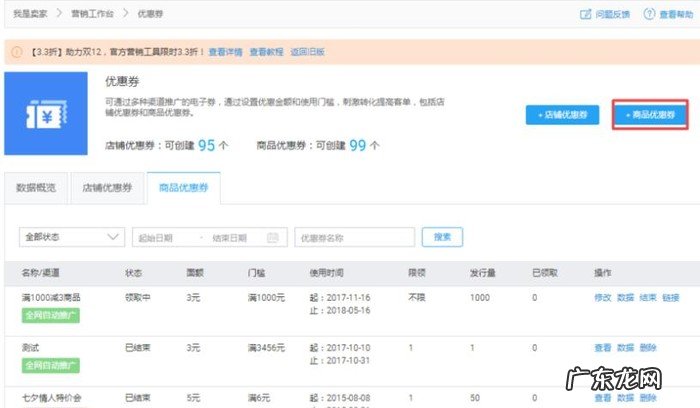The width and height of the screenshot is (700, 408).
Task: Click the 95 shop coupon quota number
Action: (207, 146)
